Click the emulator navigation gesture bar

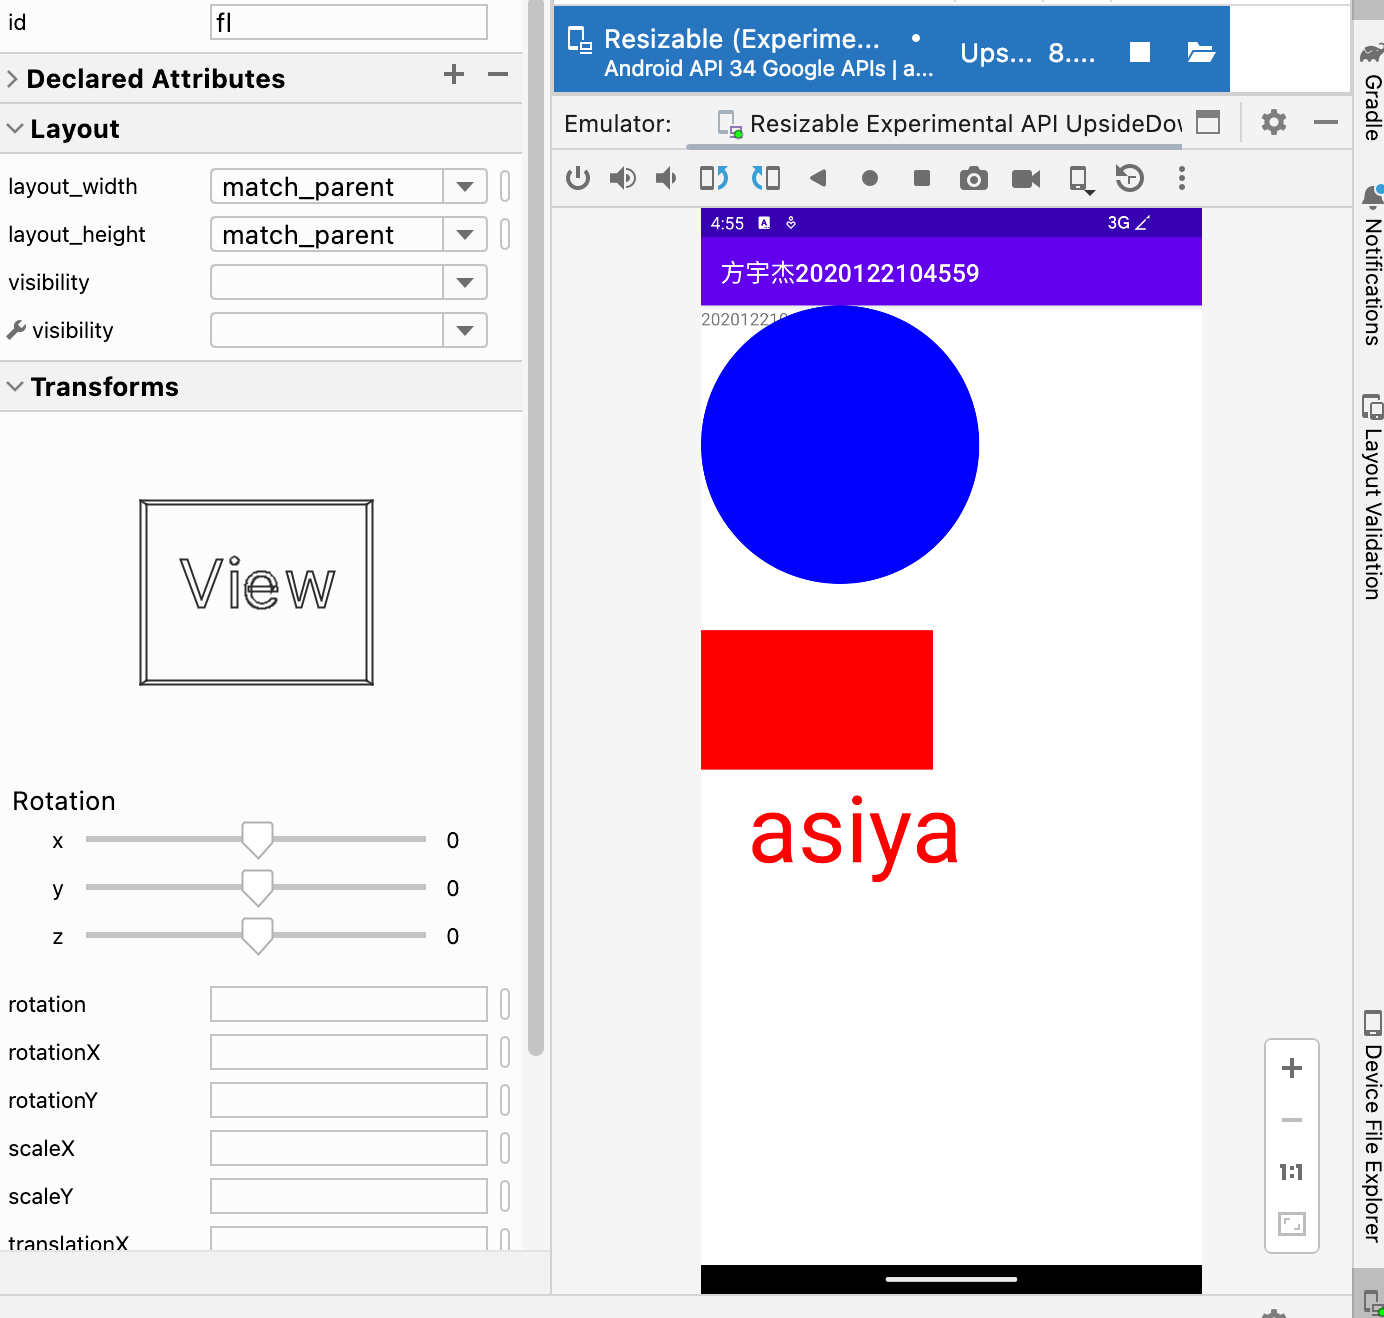pos(951,1279)
